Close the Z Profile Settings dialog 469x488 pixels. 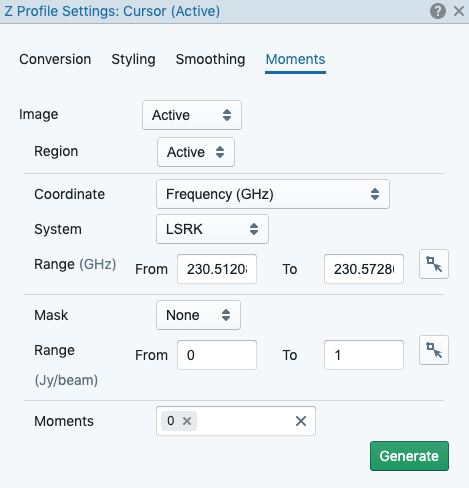click(459, 11)
